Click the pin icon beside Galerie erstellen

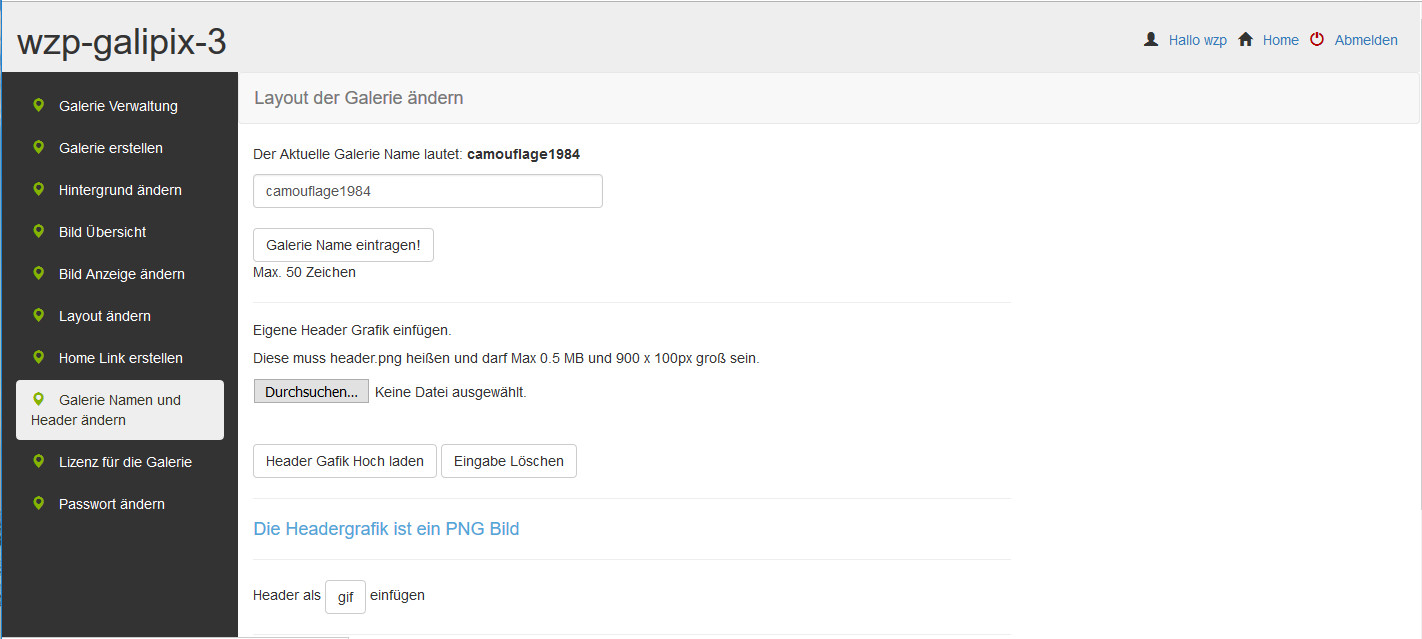[x=39, y=147]
